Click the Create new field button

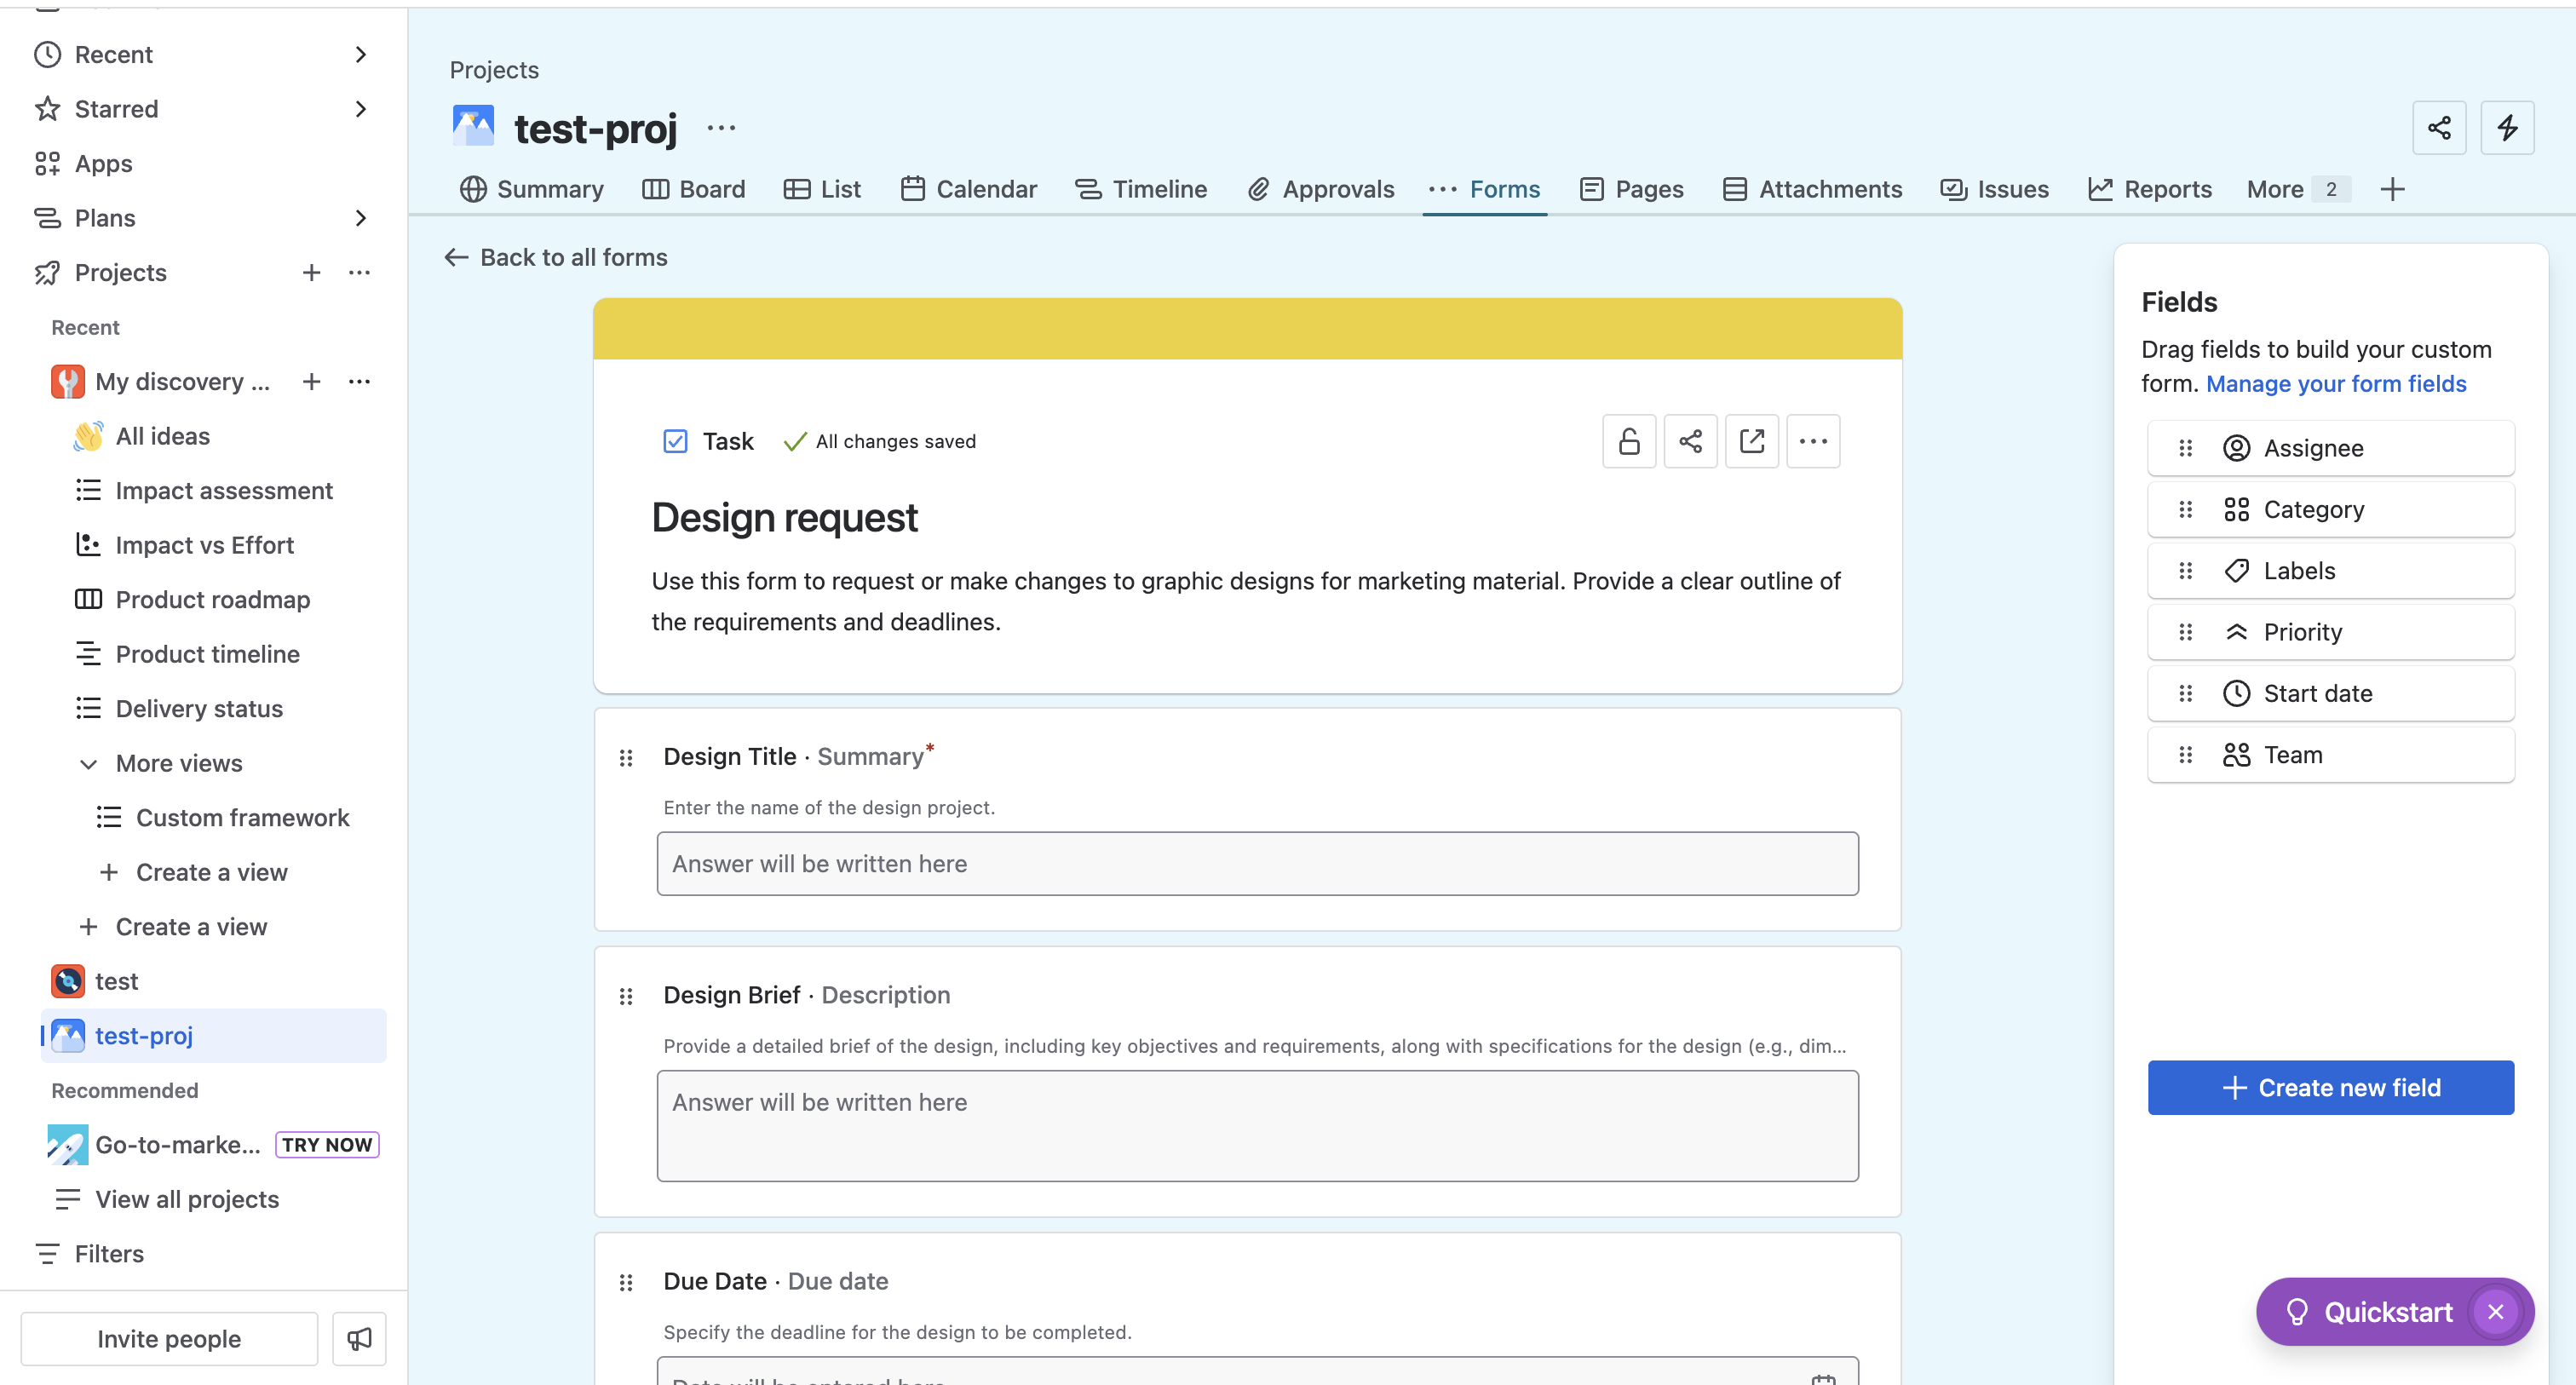(2330, 1087)
